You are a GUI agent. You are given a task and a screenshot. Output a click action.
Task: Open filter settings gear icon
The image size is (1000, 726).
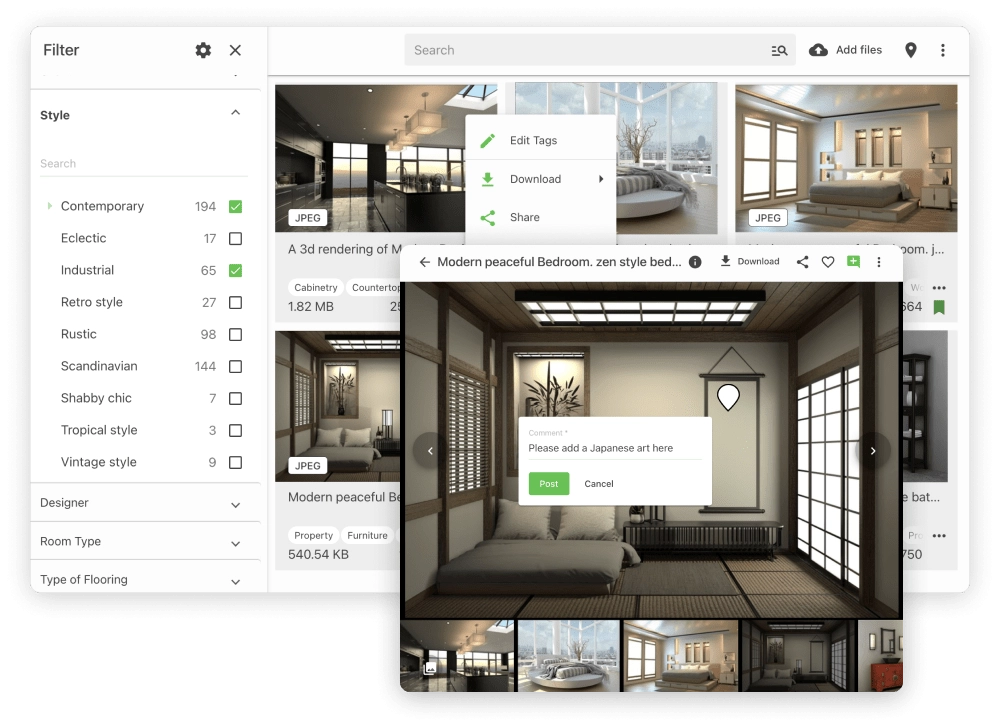click(203, 50)
